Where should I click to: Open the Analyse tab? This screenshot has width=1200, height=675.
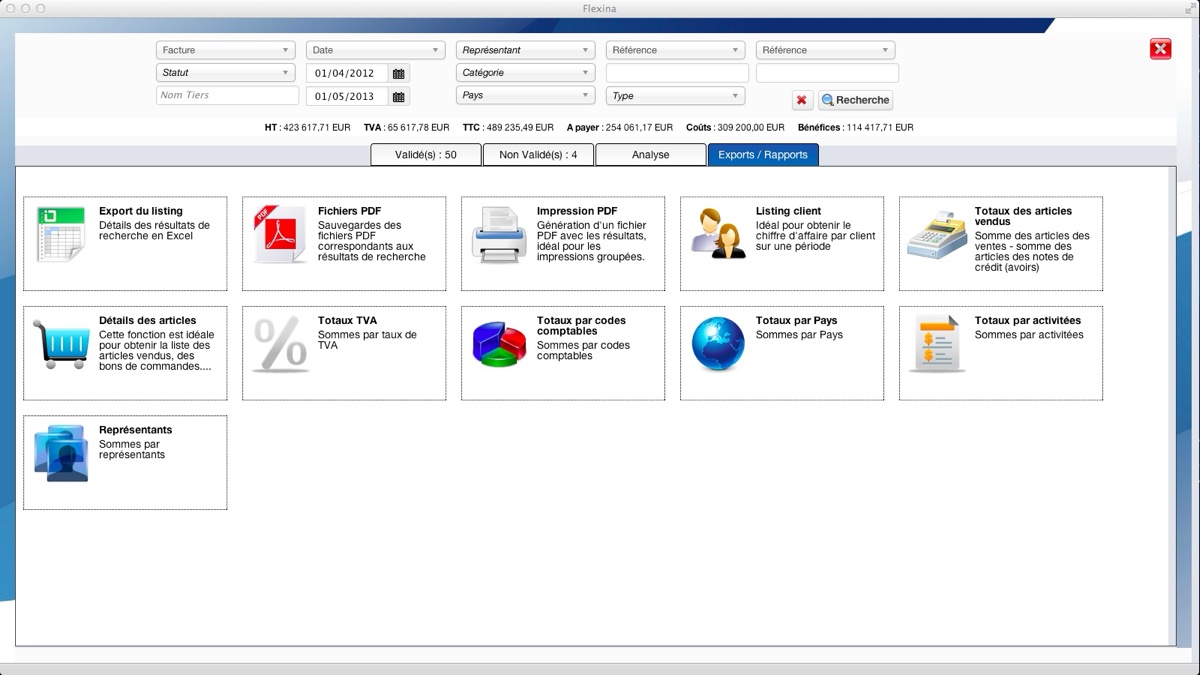coord(651,155)
